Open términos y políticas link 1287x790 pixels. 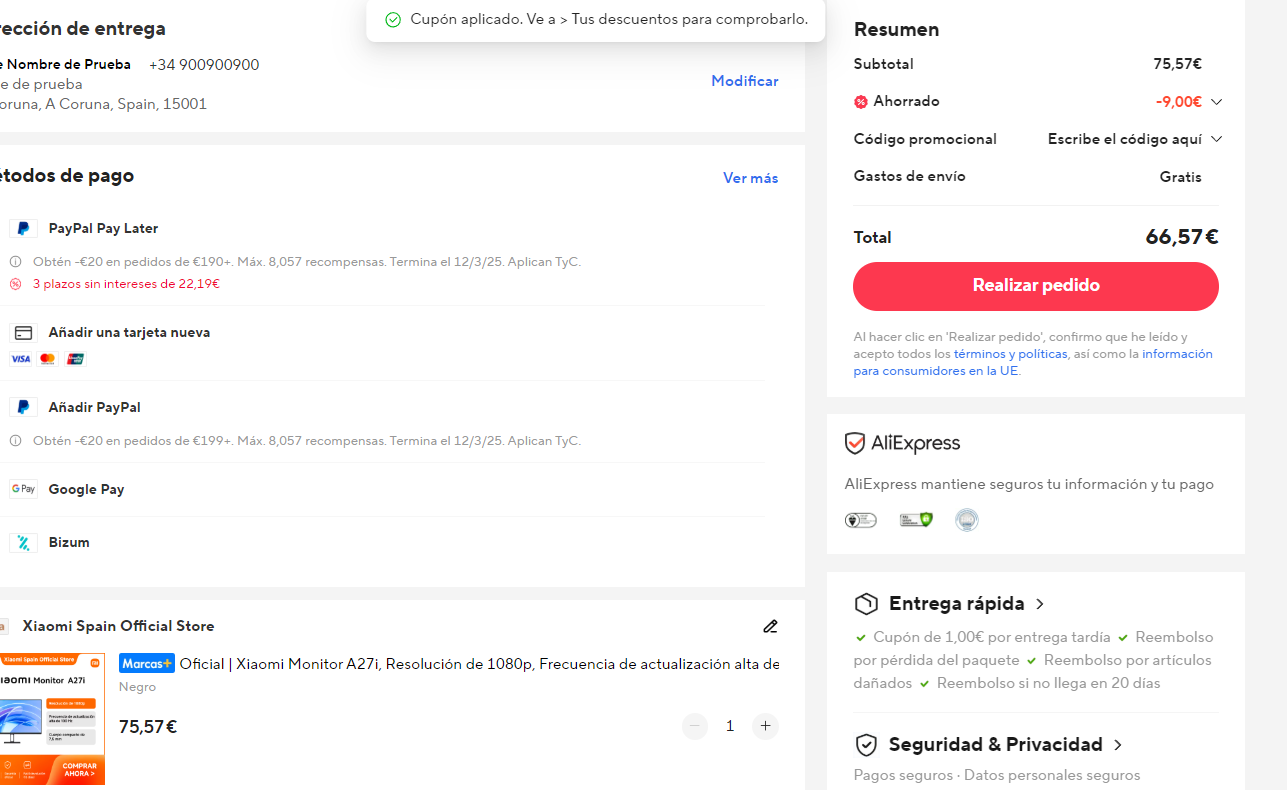click(x=1010, y=354)
